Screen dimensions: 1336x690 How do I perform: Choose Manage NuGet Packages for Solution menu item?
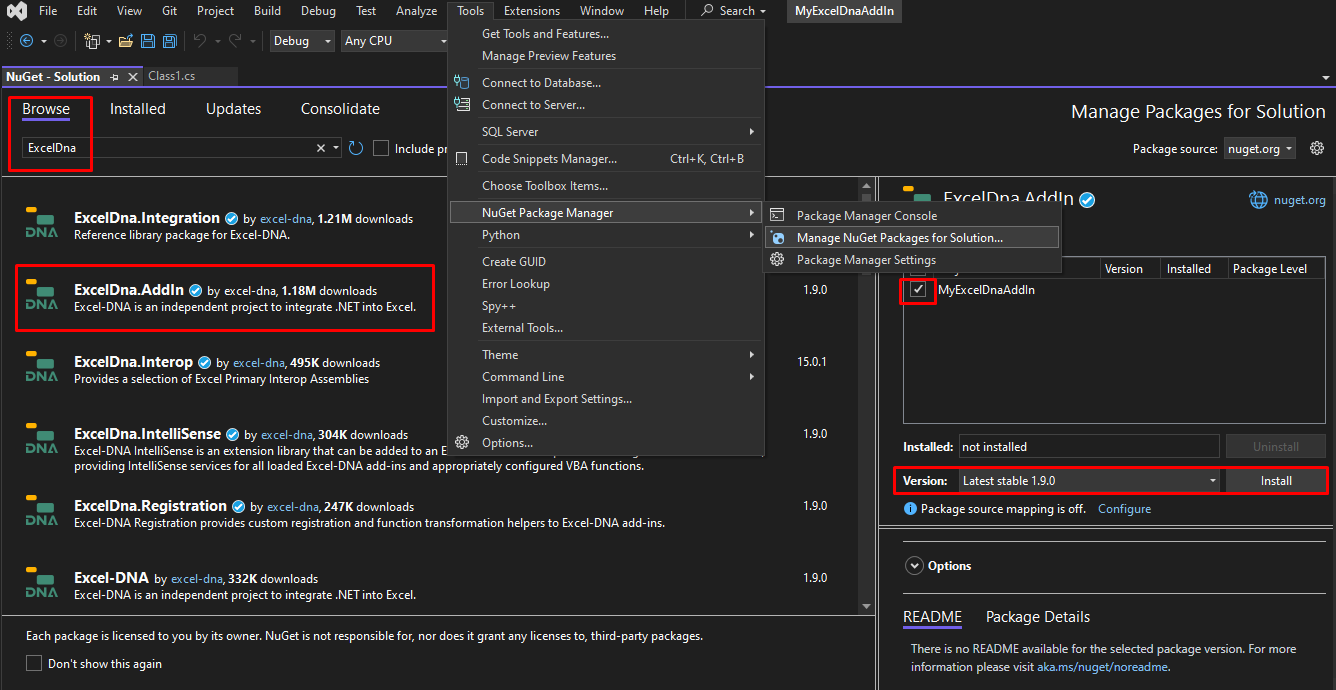(x=899, y=238)
